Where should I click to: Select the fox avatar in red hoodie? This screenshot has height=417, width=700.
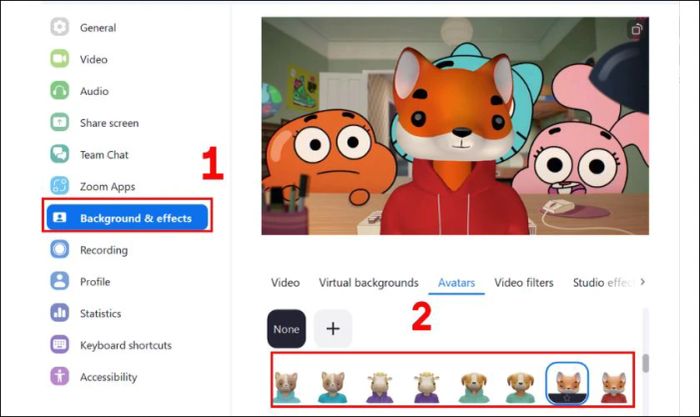coord(614,387)
